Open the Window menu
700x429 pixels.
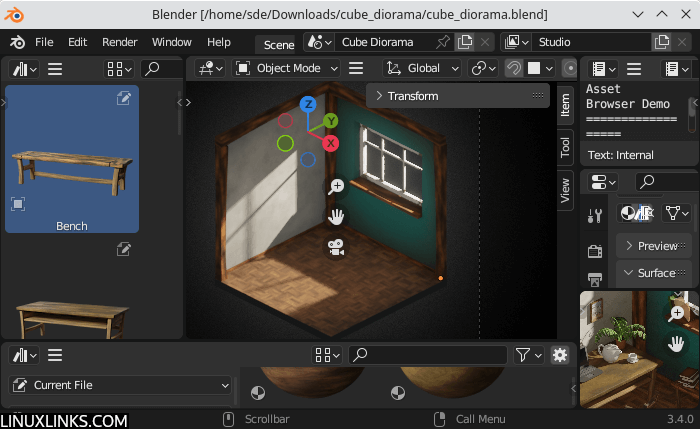coord(171,42)
